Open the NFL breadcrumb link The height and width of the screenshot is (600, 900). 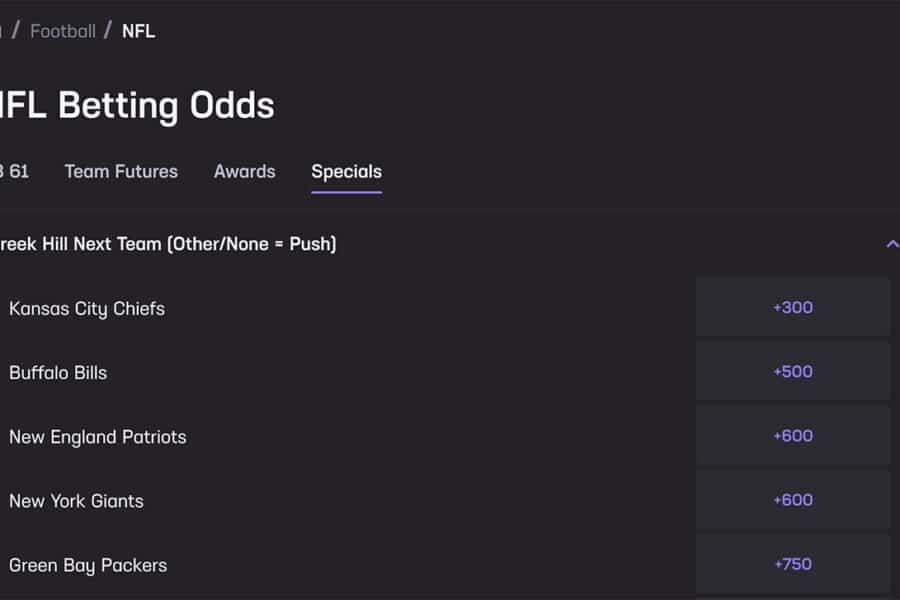(138, 31)
